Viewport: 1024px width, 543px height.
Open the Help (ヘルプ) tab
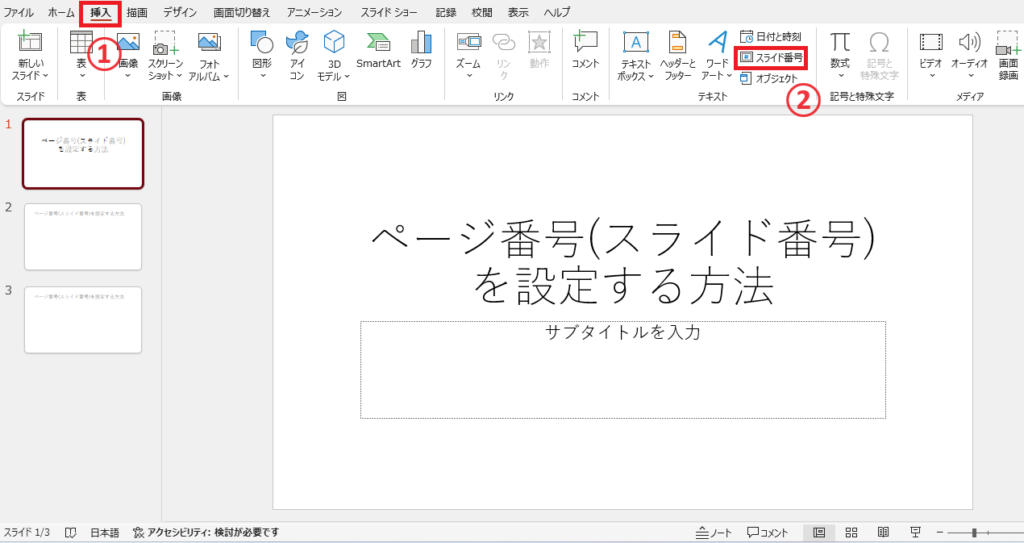coord(557,12)
